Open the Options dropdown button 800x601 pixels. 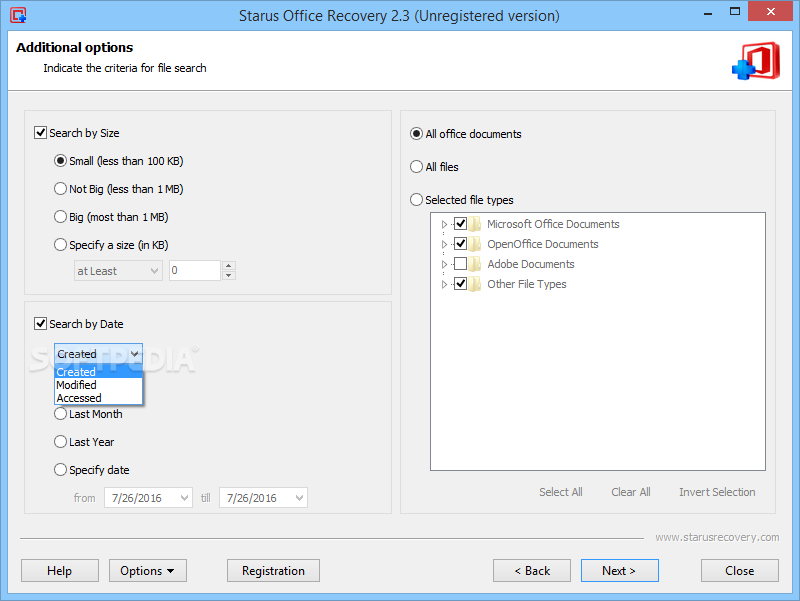pos(147,570)
